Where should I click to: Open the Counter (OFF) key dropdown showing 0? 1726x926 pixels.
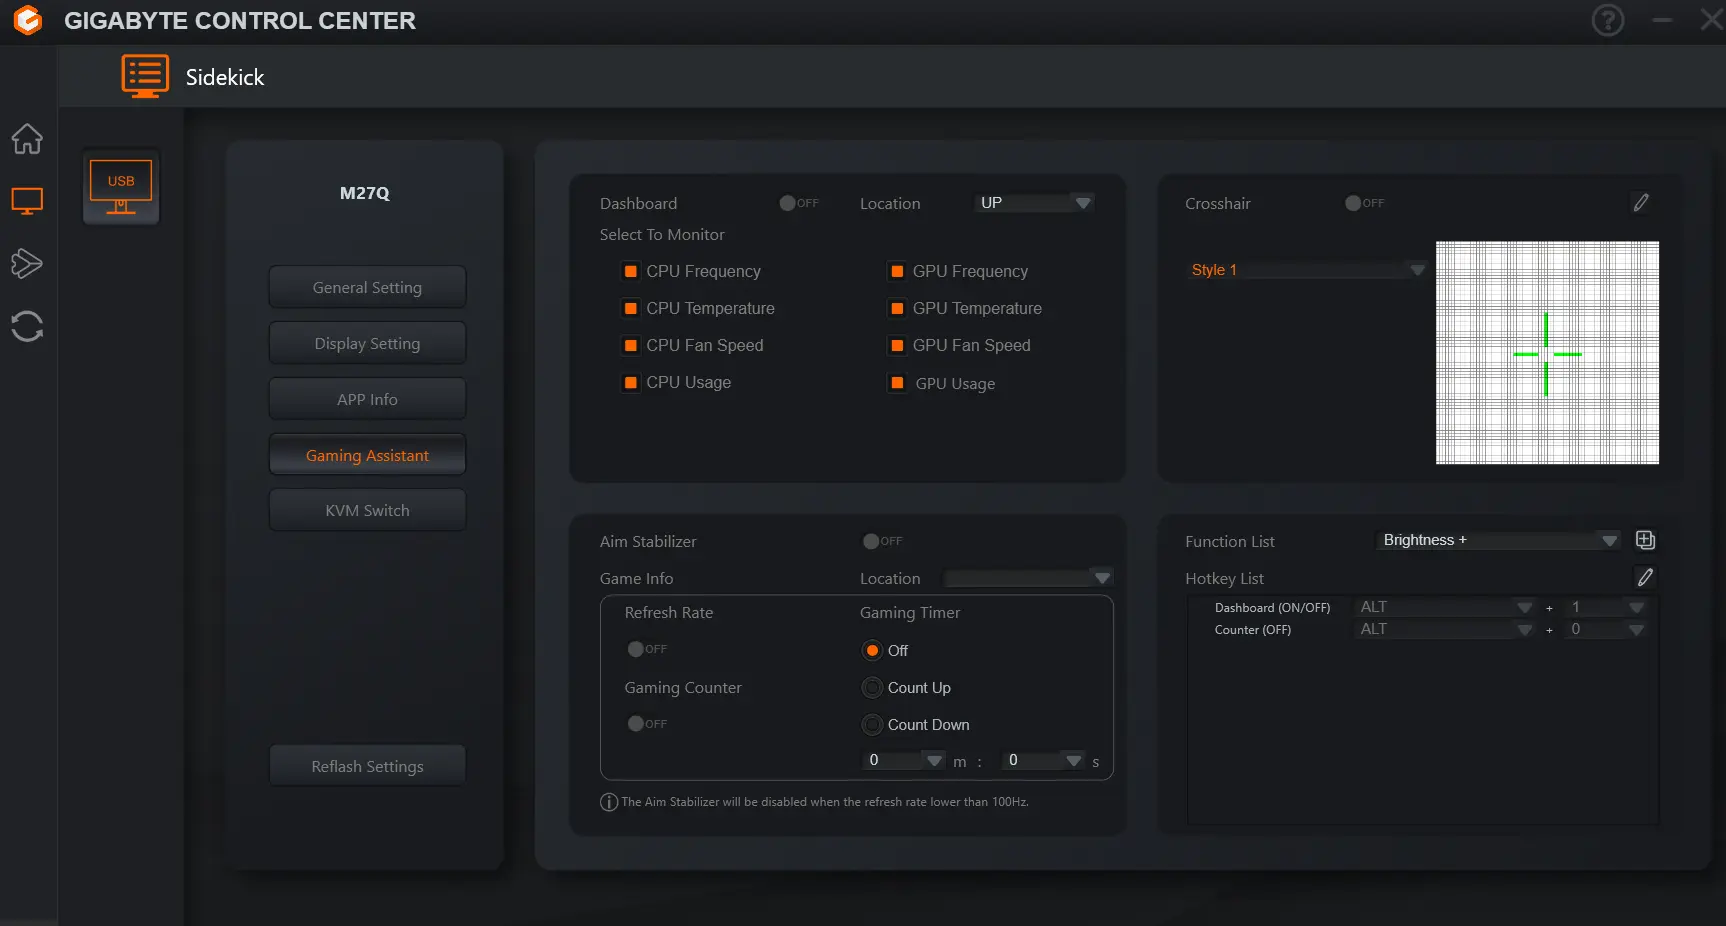tap(1606, 629)
